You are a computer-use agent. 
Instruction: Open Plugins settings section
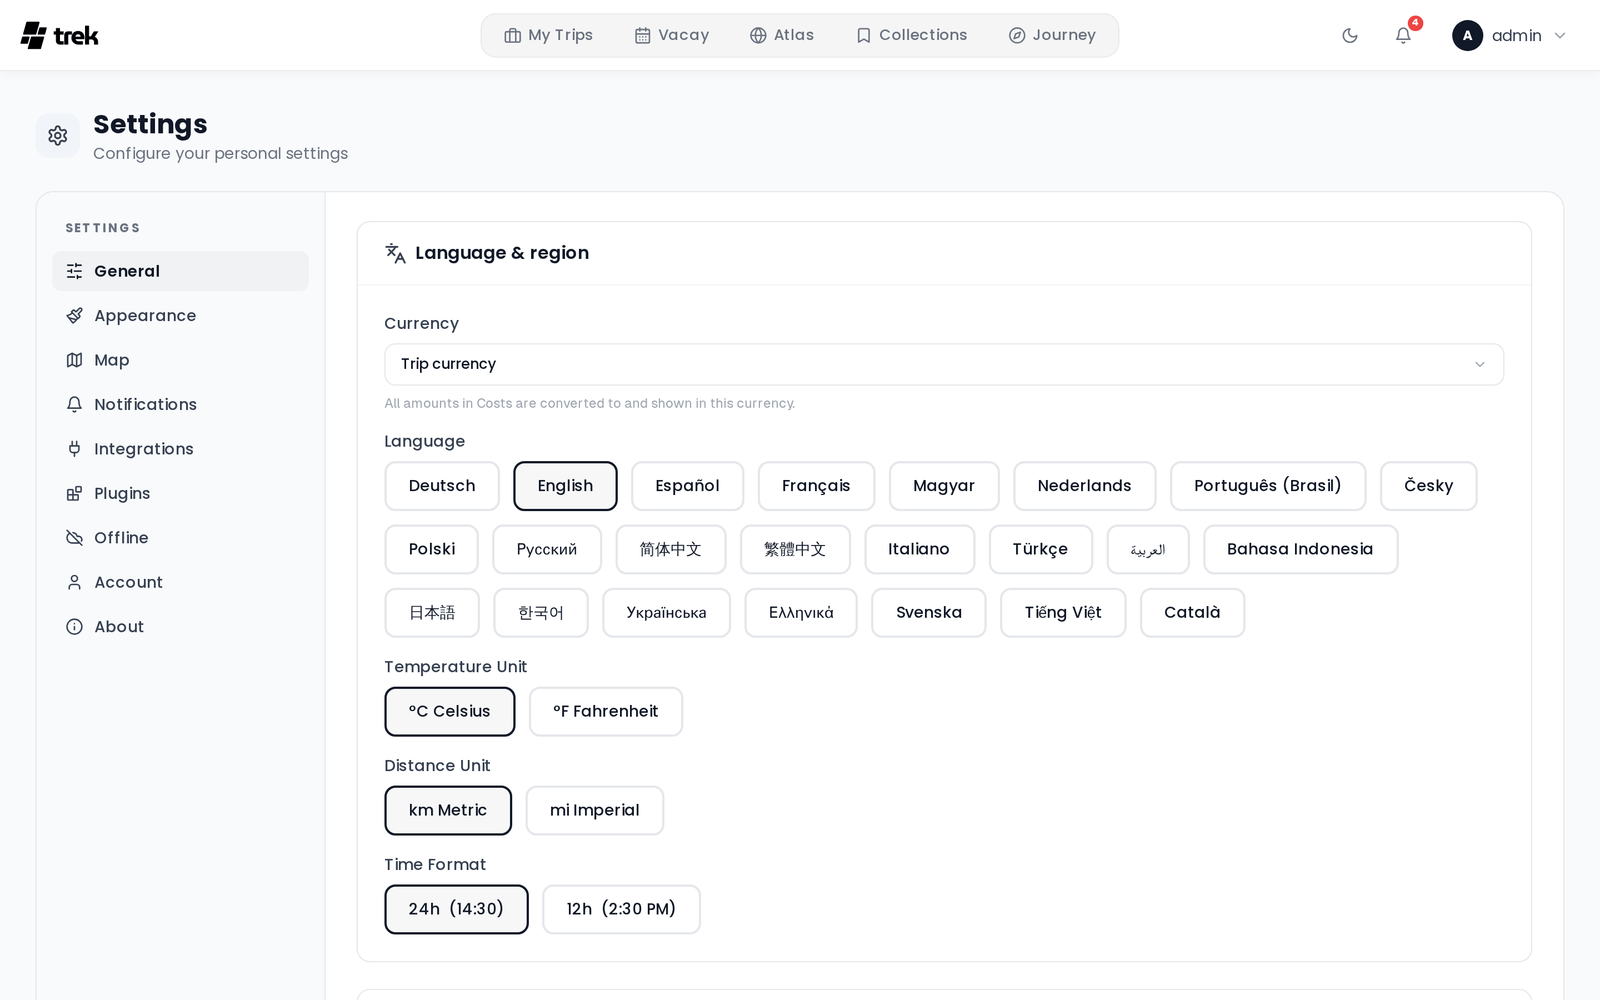[x=180, y=494]
